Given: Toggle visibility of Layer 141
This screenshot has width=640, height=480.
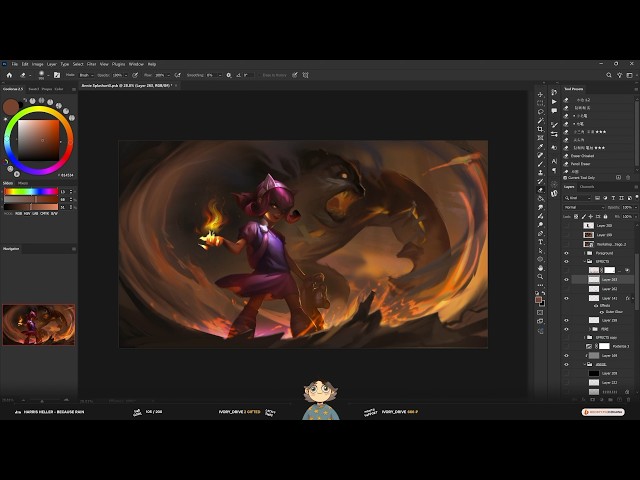Looking at the screenshot, I should [x=566, y=298].
